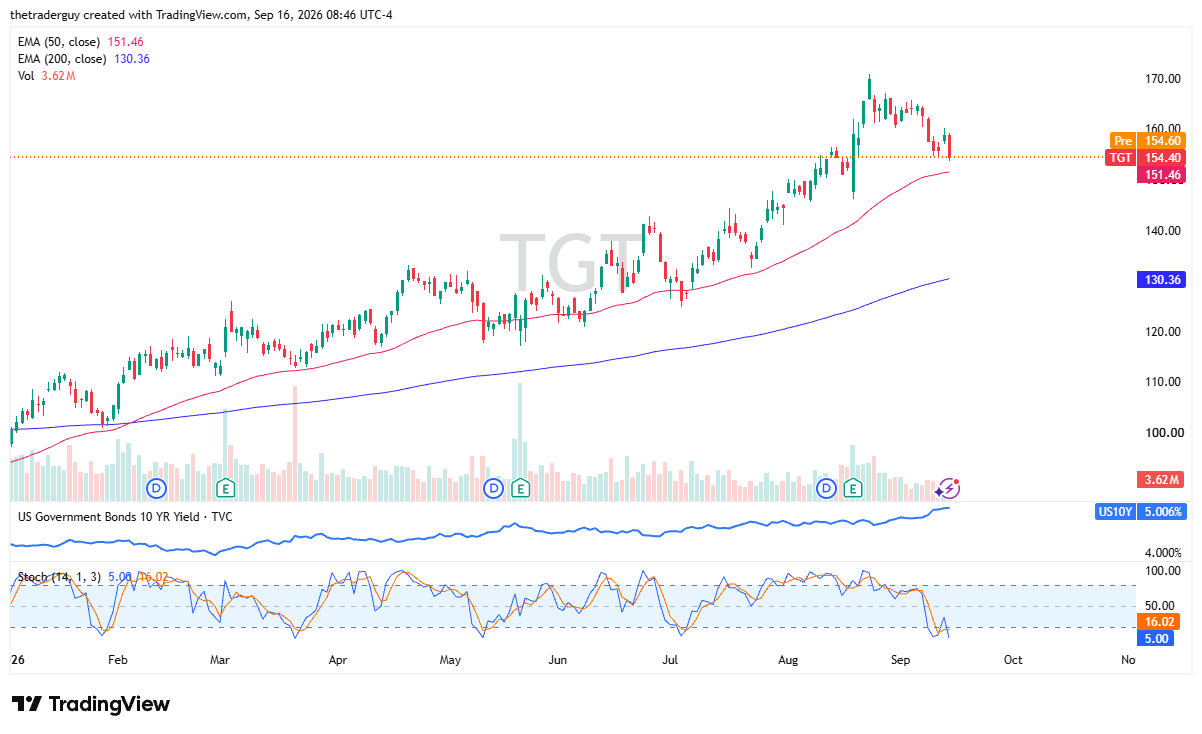1202x734 pixels.
Task: Select the EMA (50, close) legend label
Action: [x=60, y=42]
